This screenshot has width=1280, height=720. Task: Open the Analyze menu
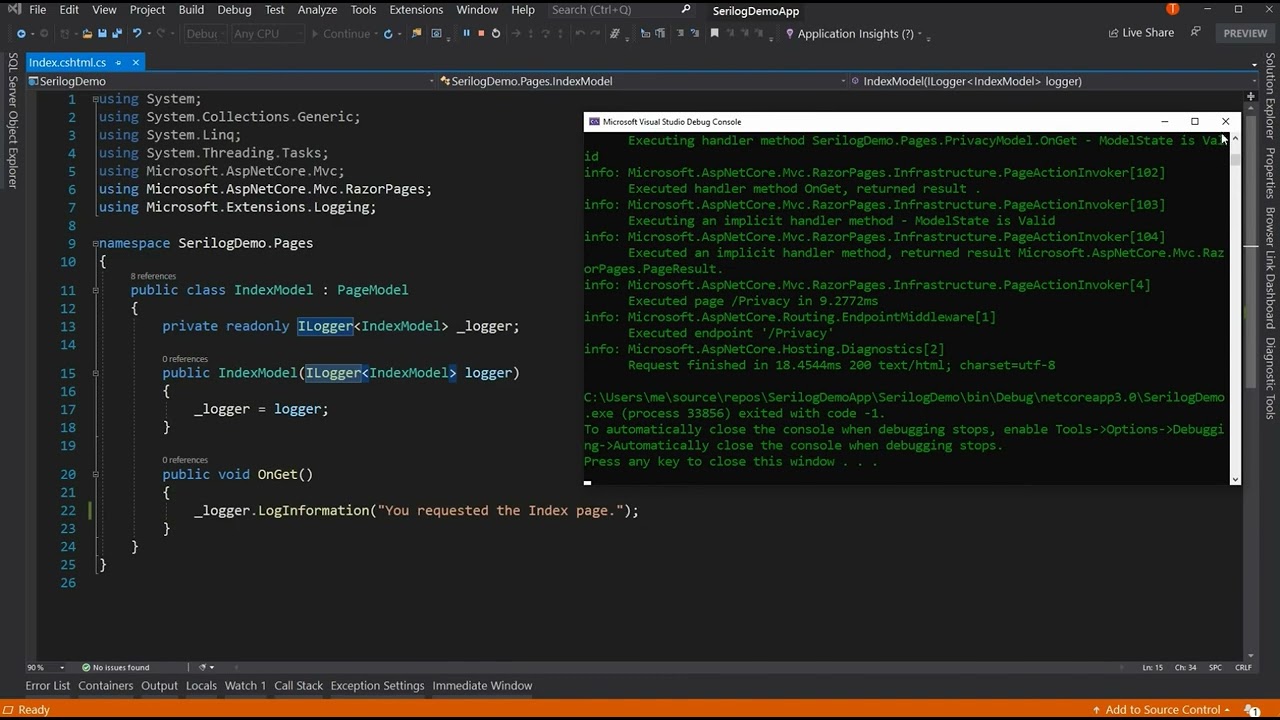pyautogui.click(x=317, y=10)
